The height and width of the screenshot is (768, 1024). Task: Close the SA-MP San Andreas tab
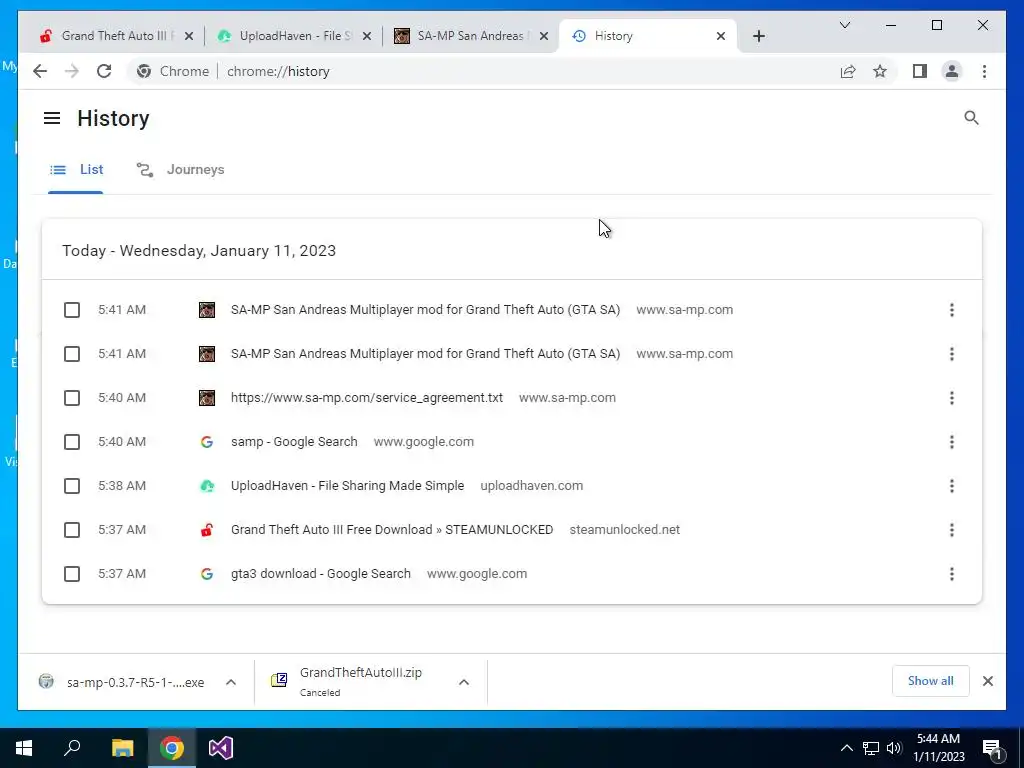(x=543, y=36)
